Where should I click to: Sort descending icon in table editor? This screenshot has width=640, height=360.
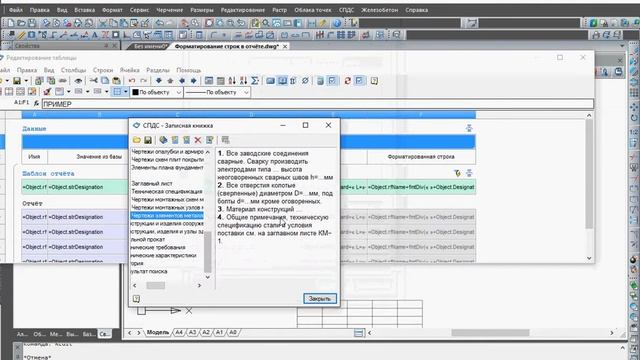[x=243, y=81]
